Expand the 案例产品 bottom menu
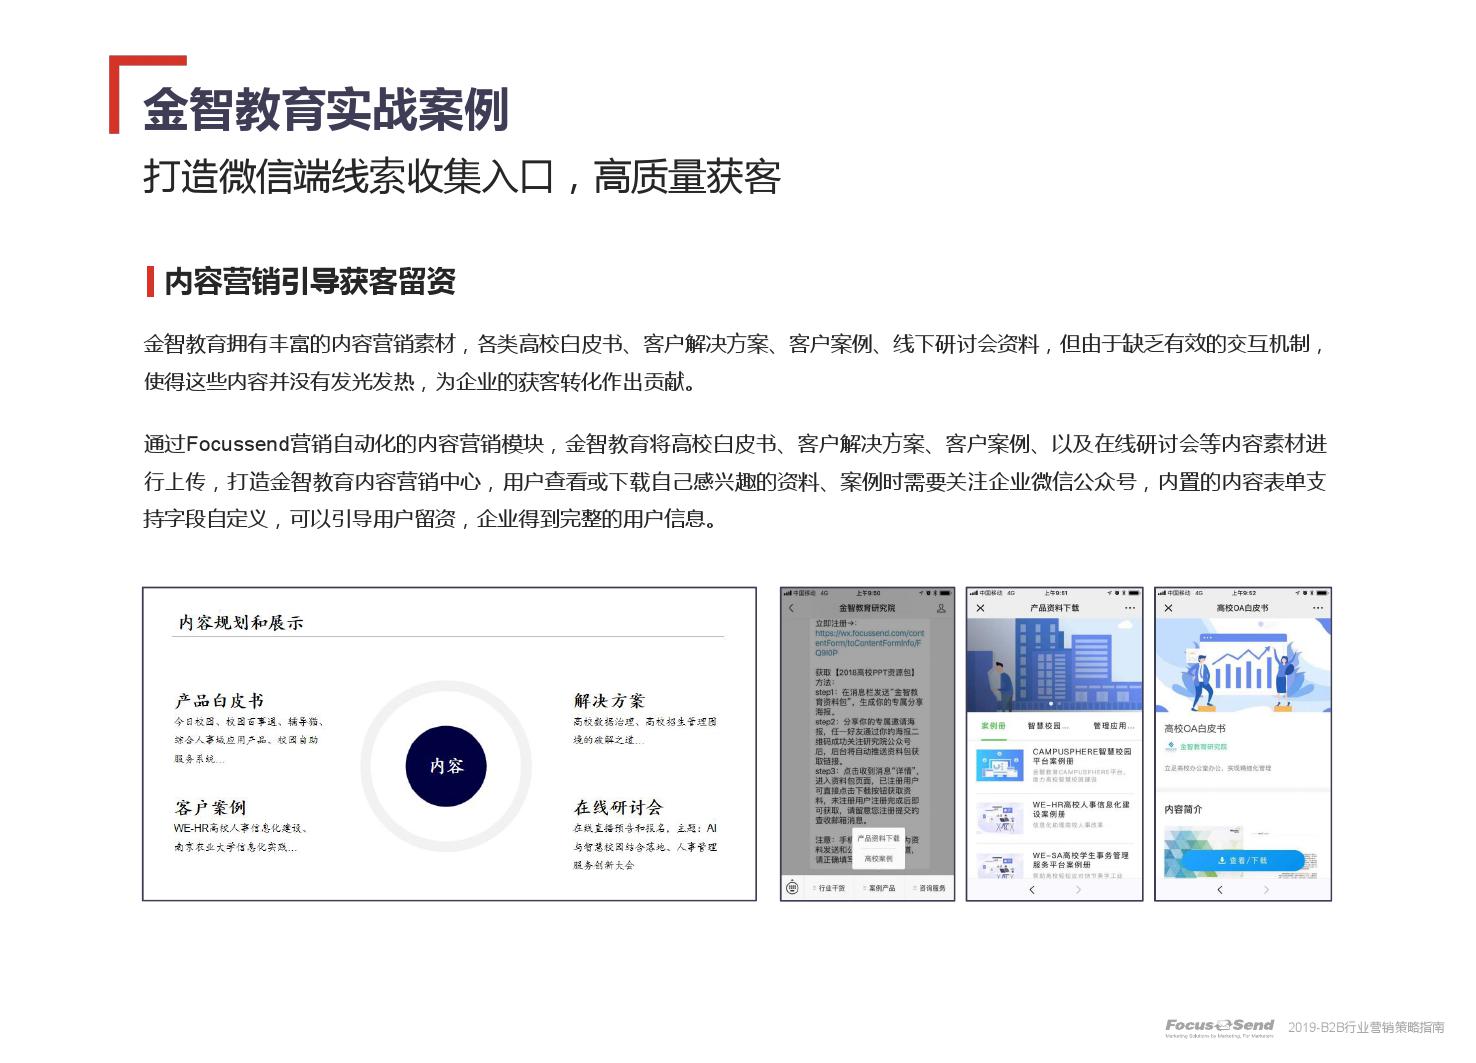The image size is (1476, 1063). 881,888
